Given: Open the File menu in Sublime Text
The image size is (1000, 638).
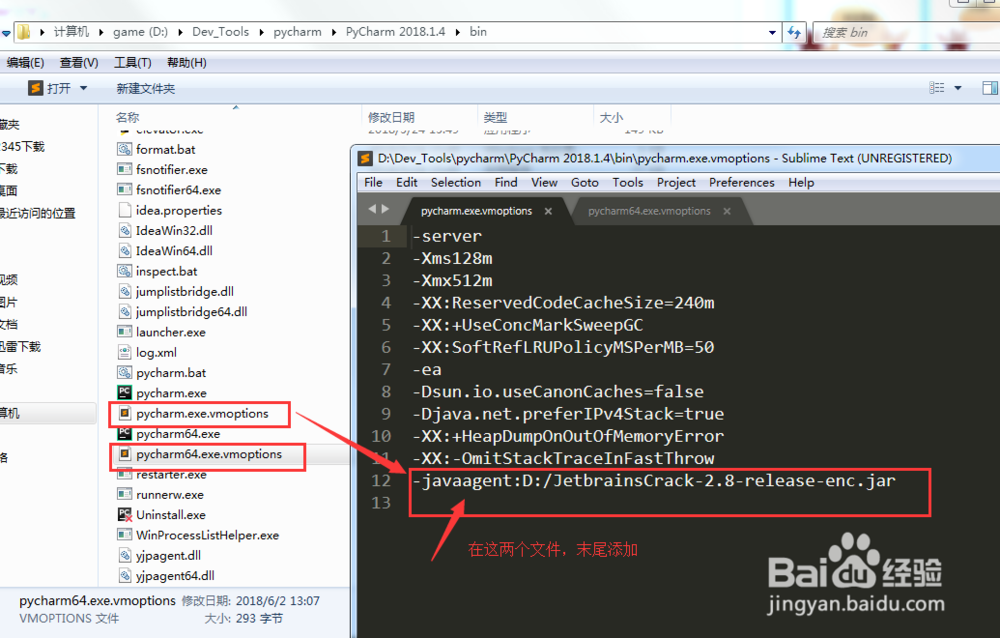Looking at the screenshot, I should click(373, 182).
